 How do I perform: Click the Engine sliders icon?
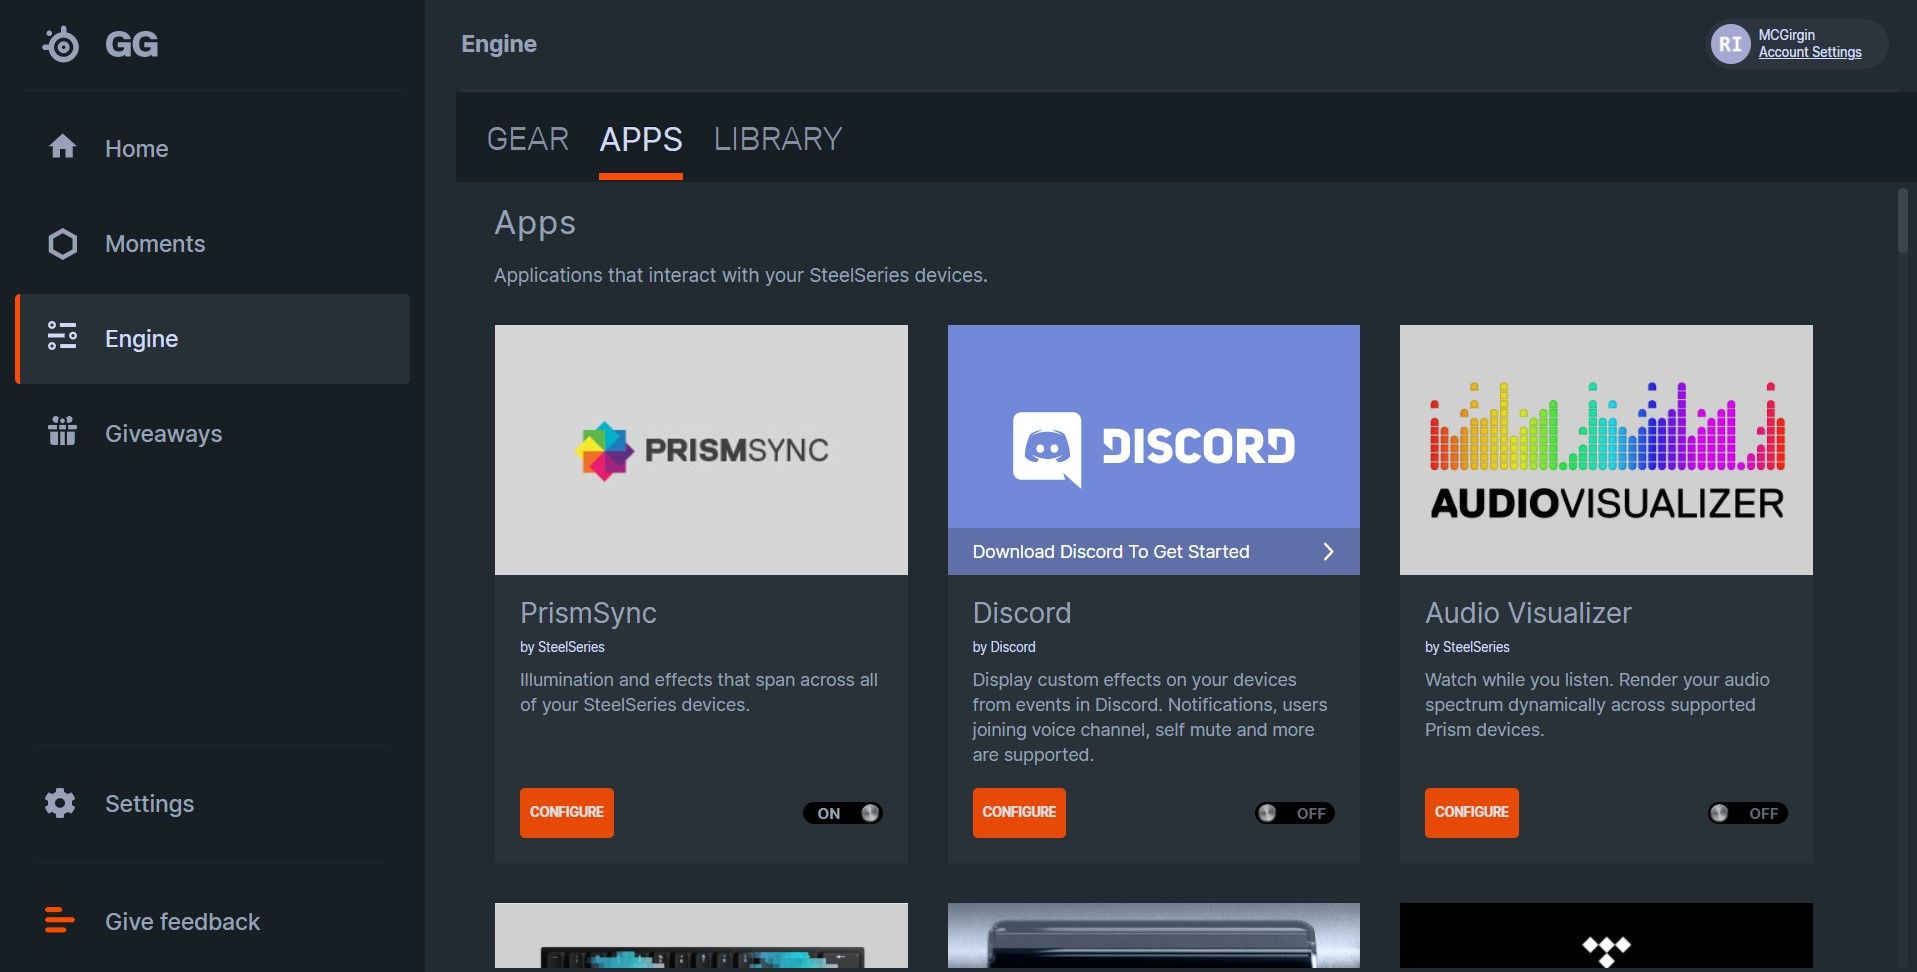coord(62,336)
